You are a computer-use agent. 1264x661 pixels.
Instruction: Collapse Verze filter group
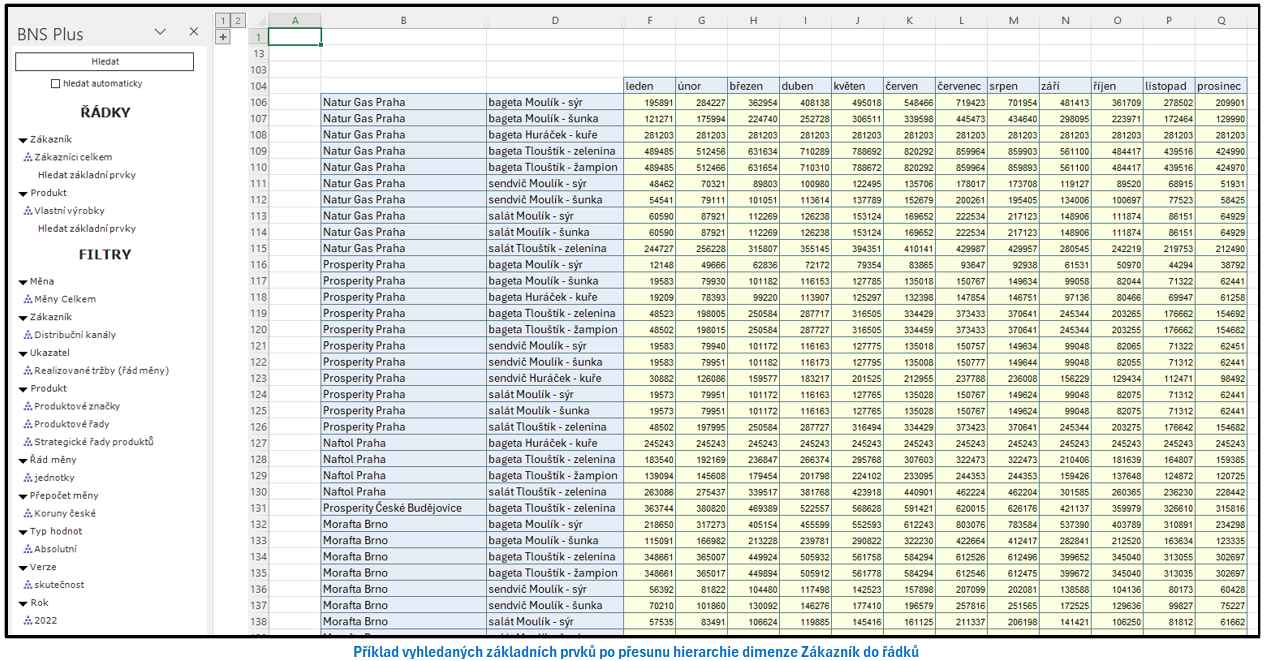pyautogui.click(x=22, y=567)
